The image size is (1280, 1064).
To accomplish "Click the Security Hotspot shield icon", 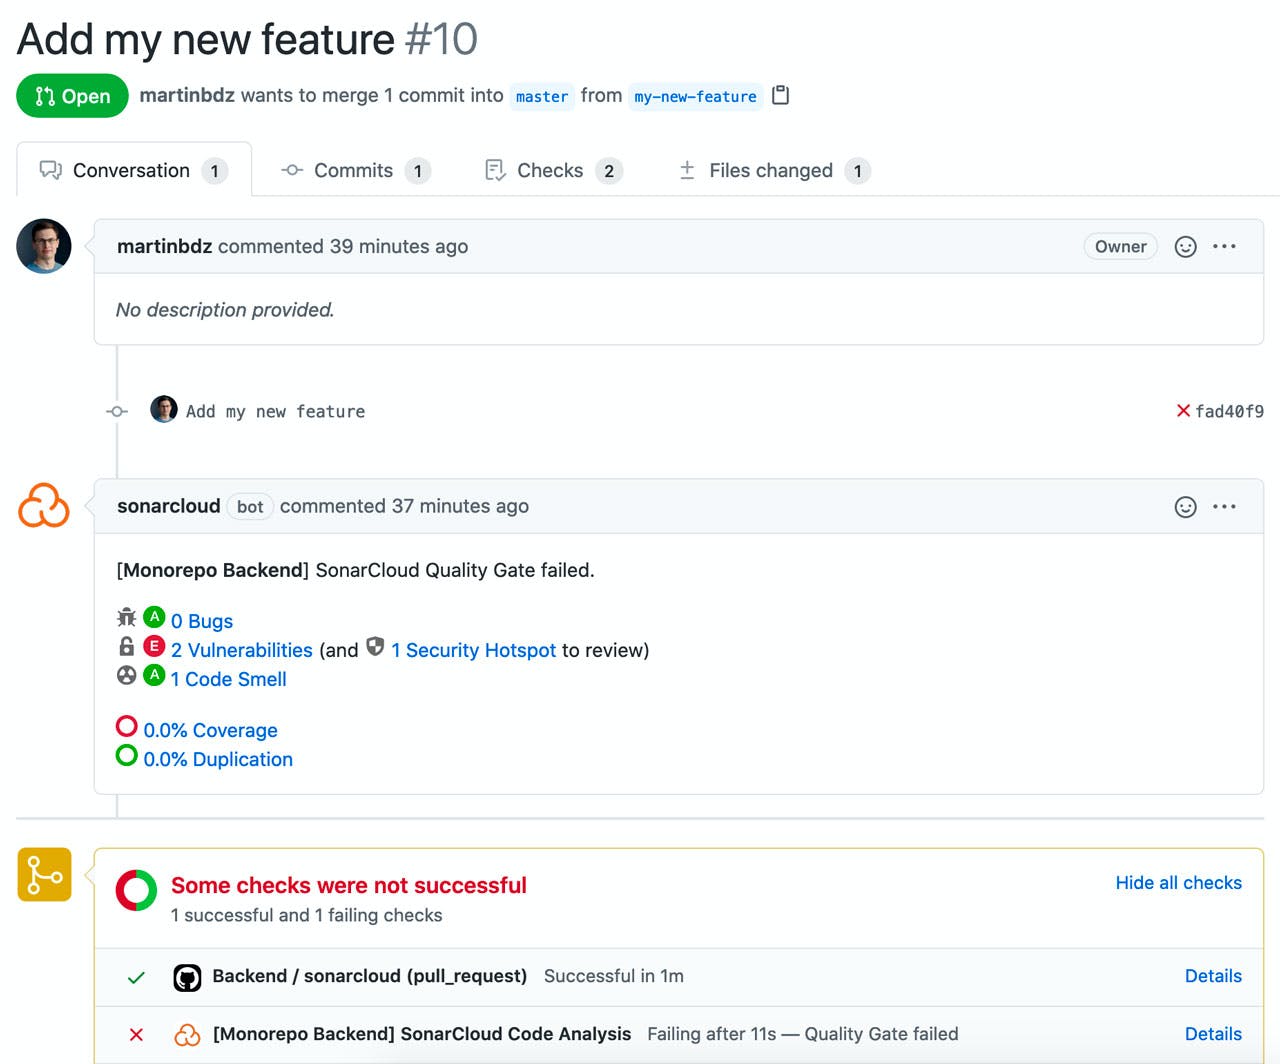I will coord(375,647).
